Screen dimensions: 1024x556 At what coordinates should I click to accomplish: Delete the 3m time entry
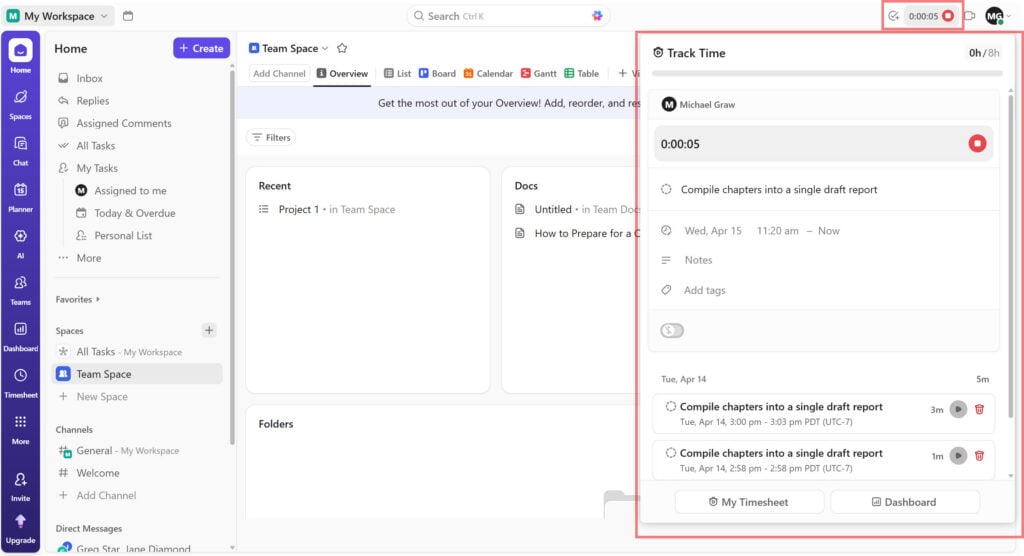point(979,410)
